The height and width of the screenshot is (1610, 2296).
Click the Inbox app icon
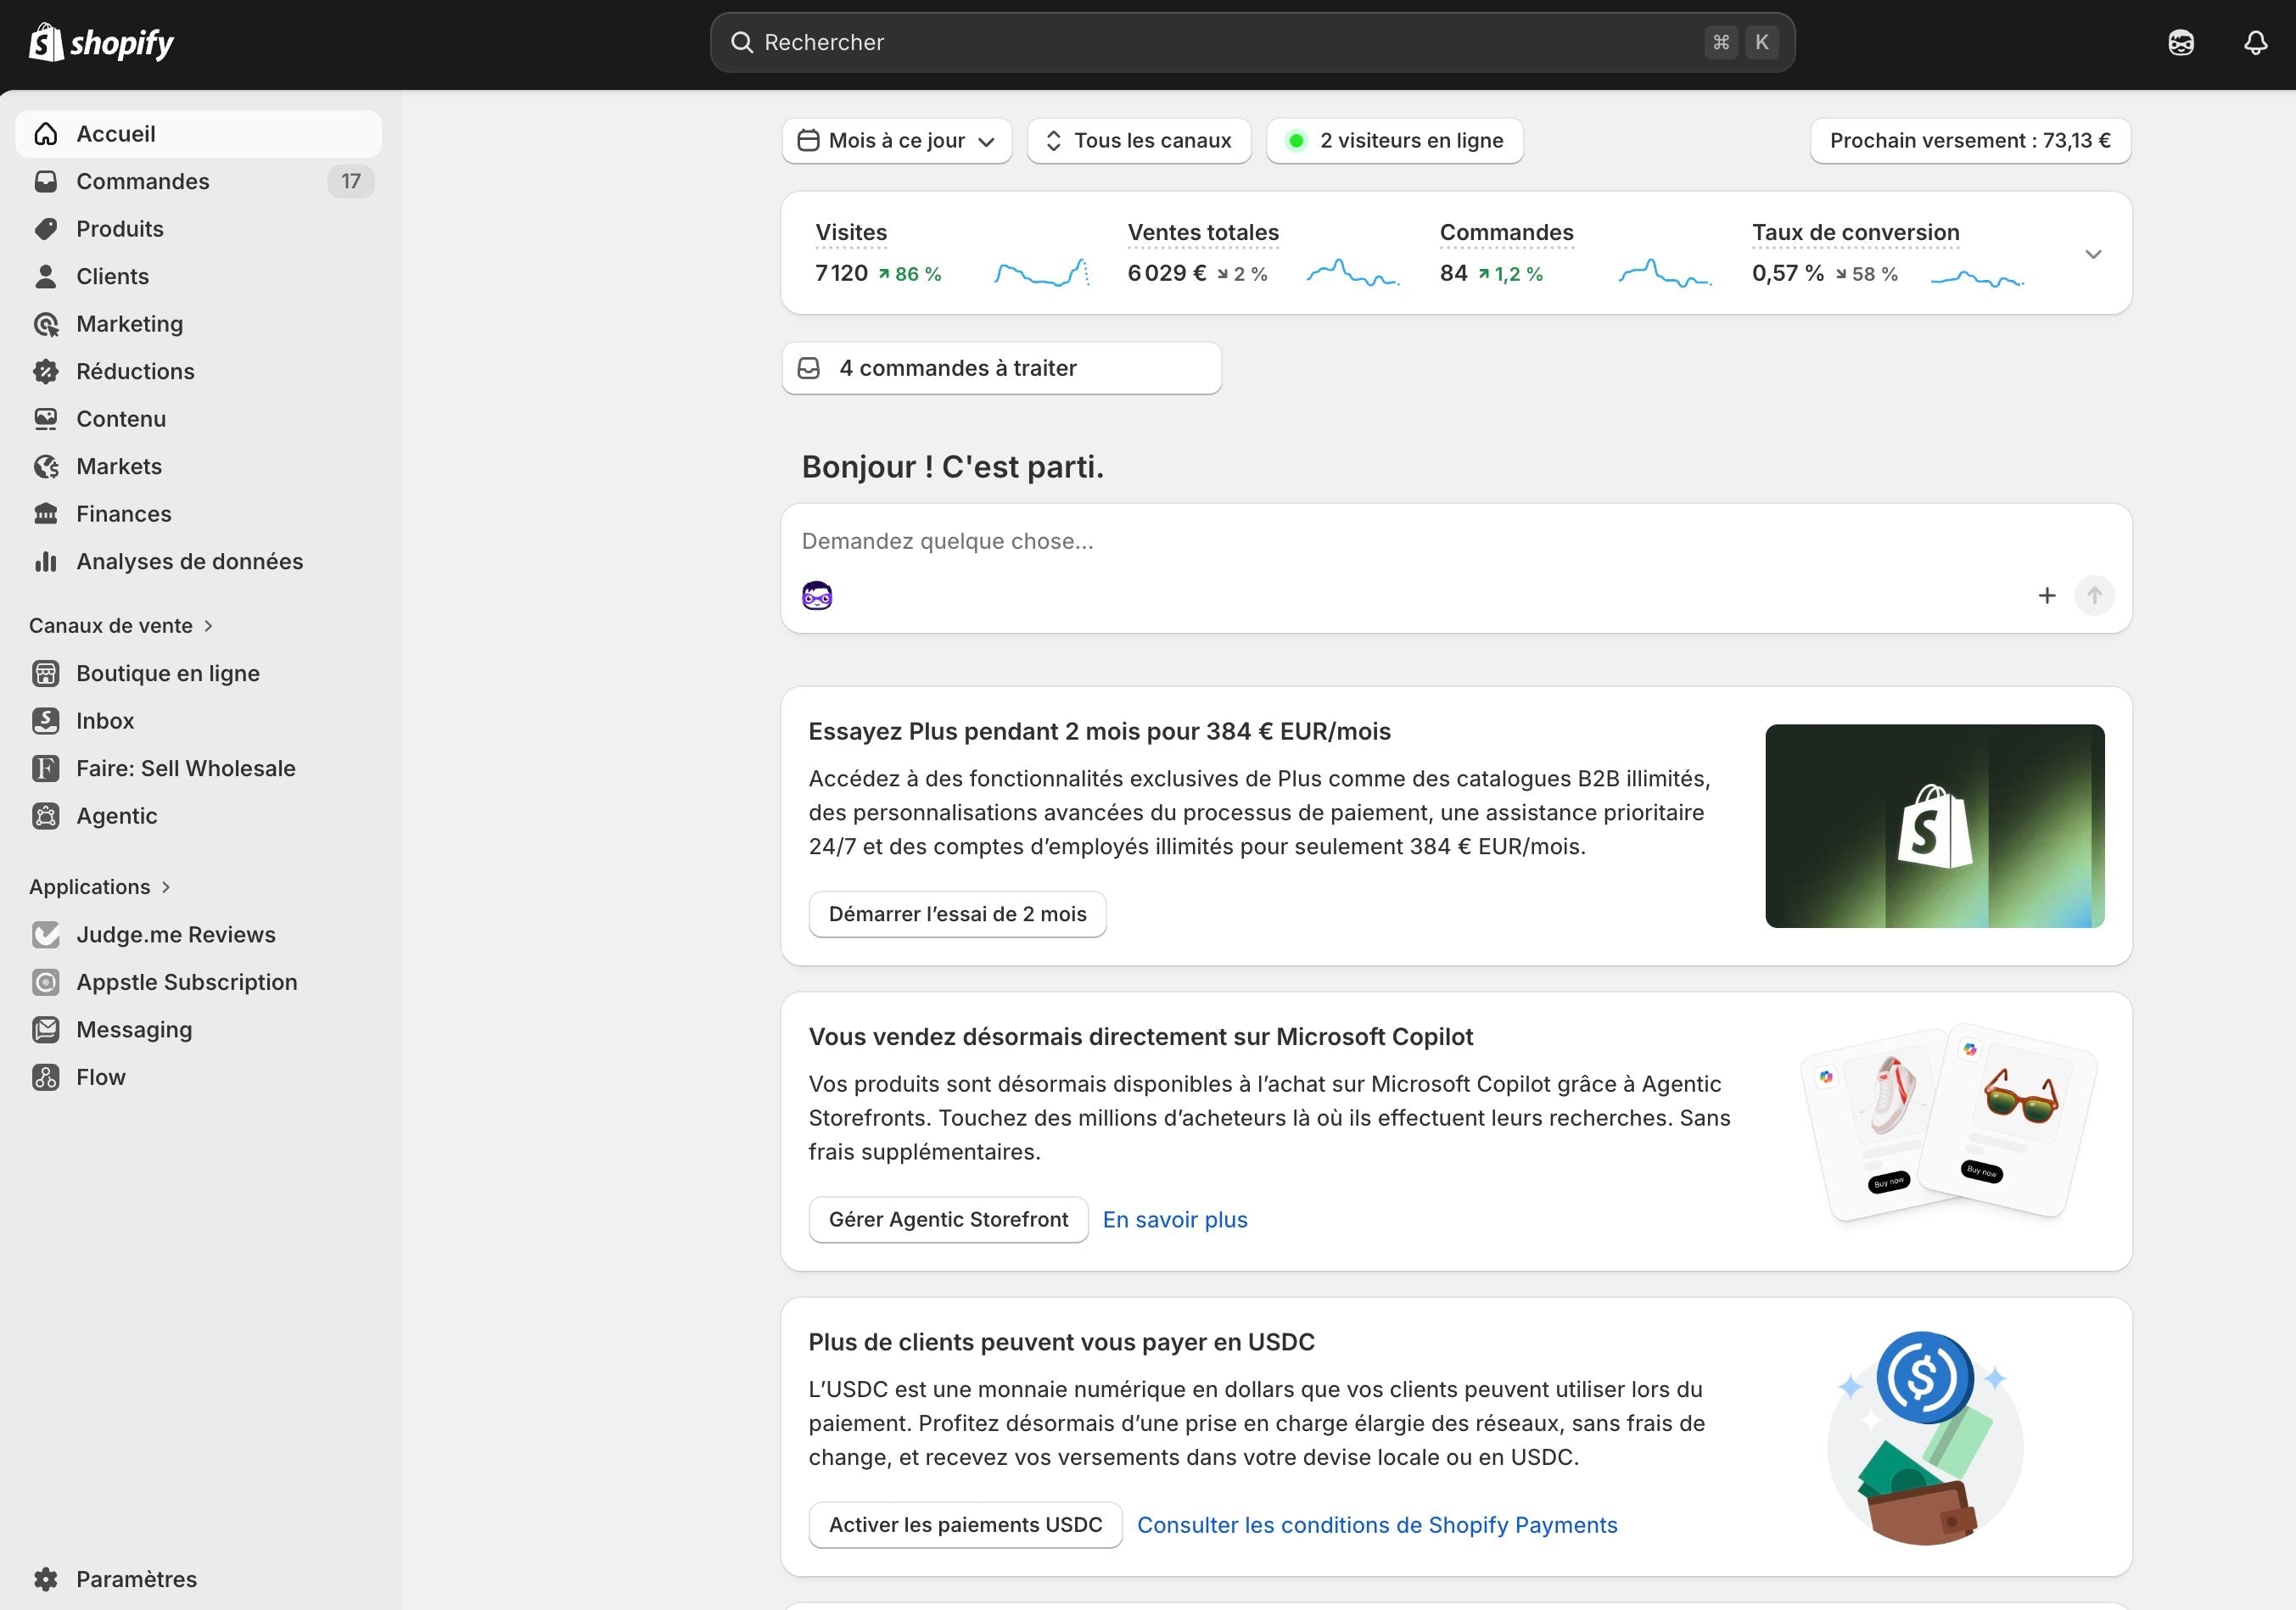[x=46, y=721]
